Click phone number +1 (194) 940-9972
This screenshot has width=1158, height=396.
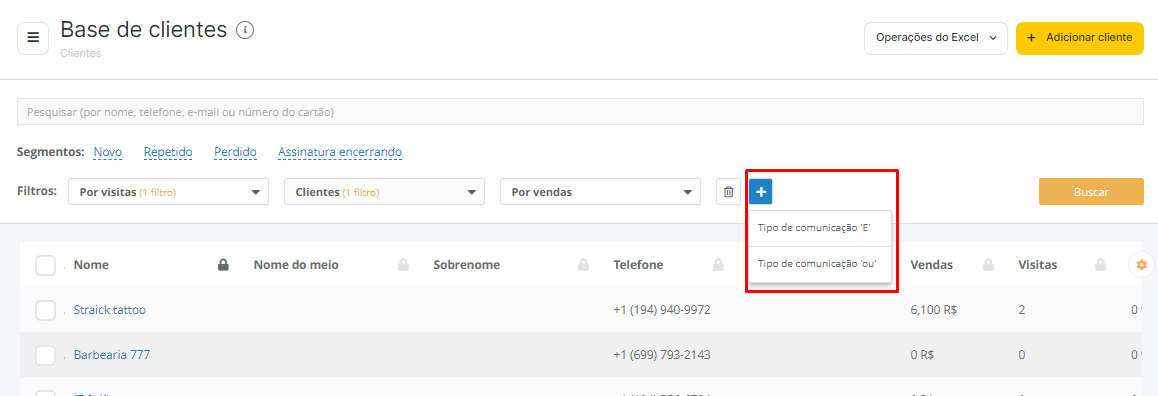[662, 310]
